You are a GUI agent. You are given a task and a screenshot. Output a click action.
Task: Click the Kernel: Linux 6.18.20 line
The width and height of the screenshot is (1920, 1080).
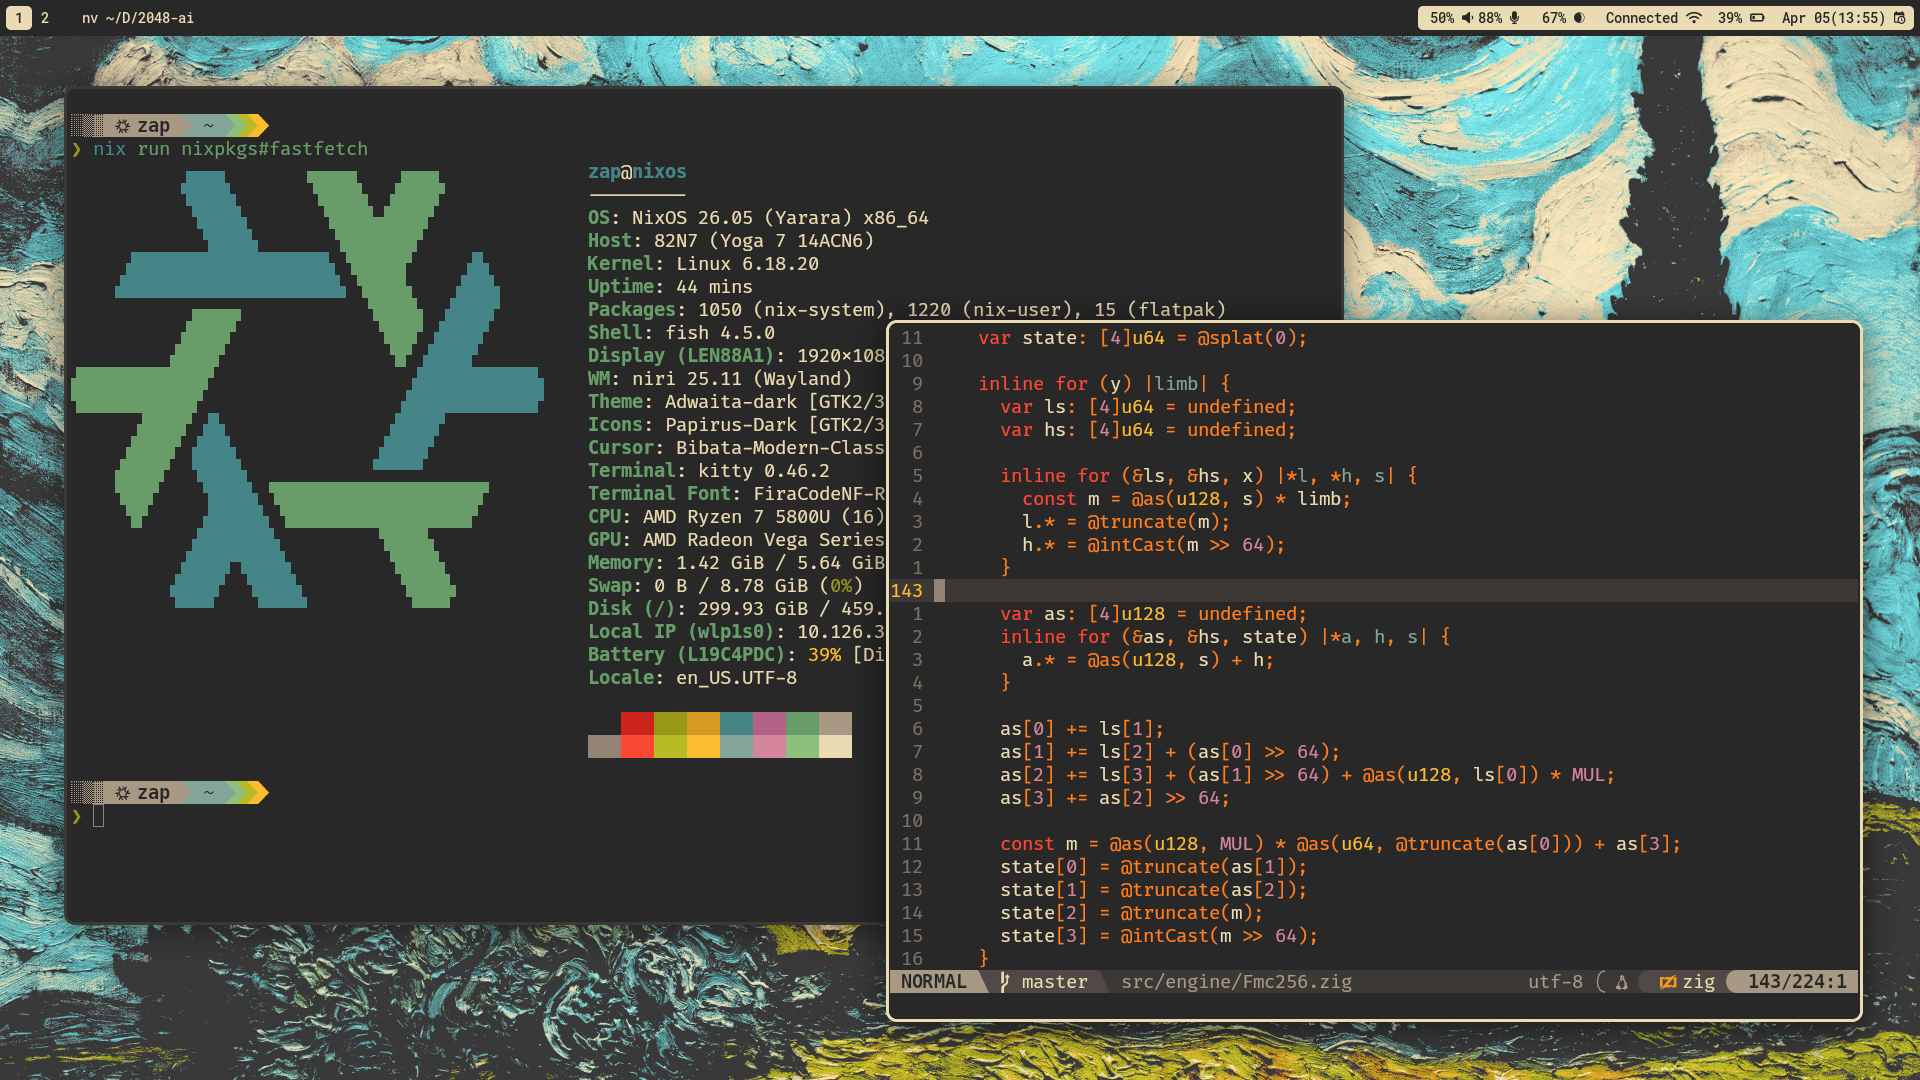point(703,264)
